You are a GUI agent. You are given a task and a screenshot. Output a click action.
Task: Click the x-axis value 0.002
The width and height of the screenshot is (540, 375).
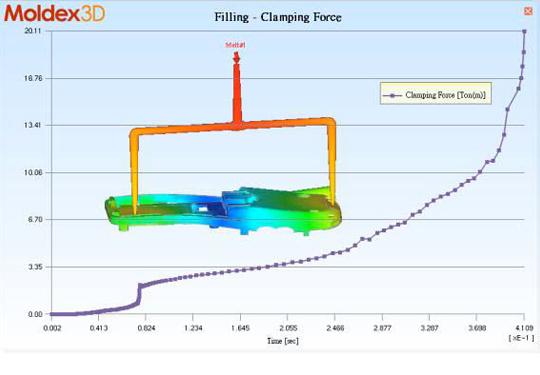tap(52, 328)
